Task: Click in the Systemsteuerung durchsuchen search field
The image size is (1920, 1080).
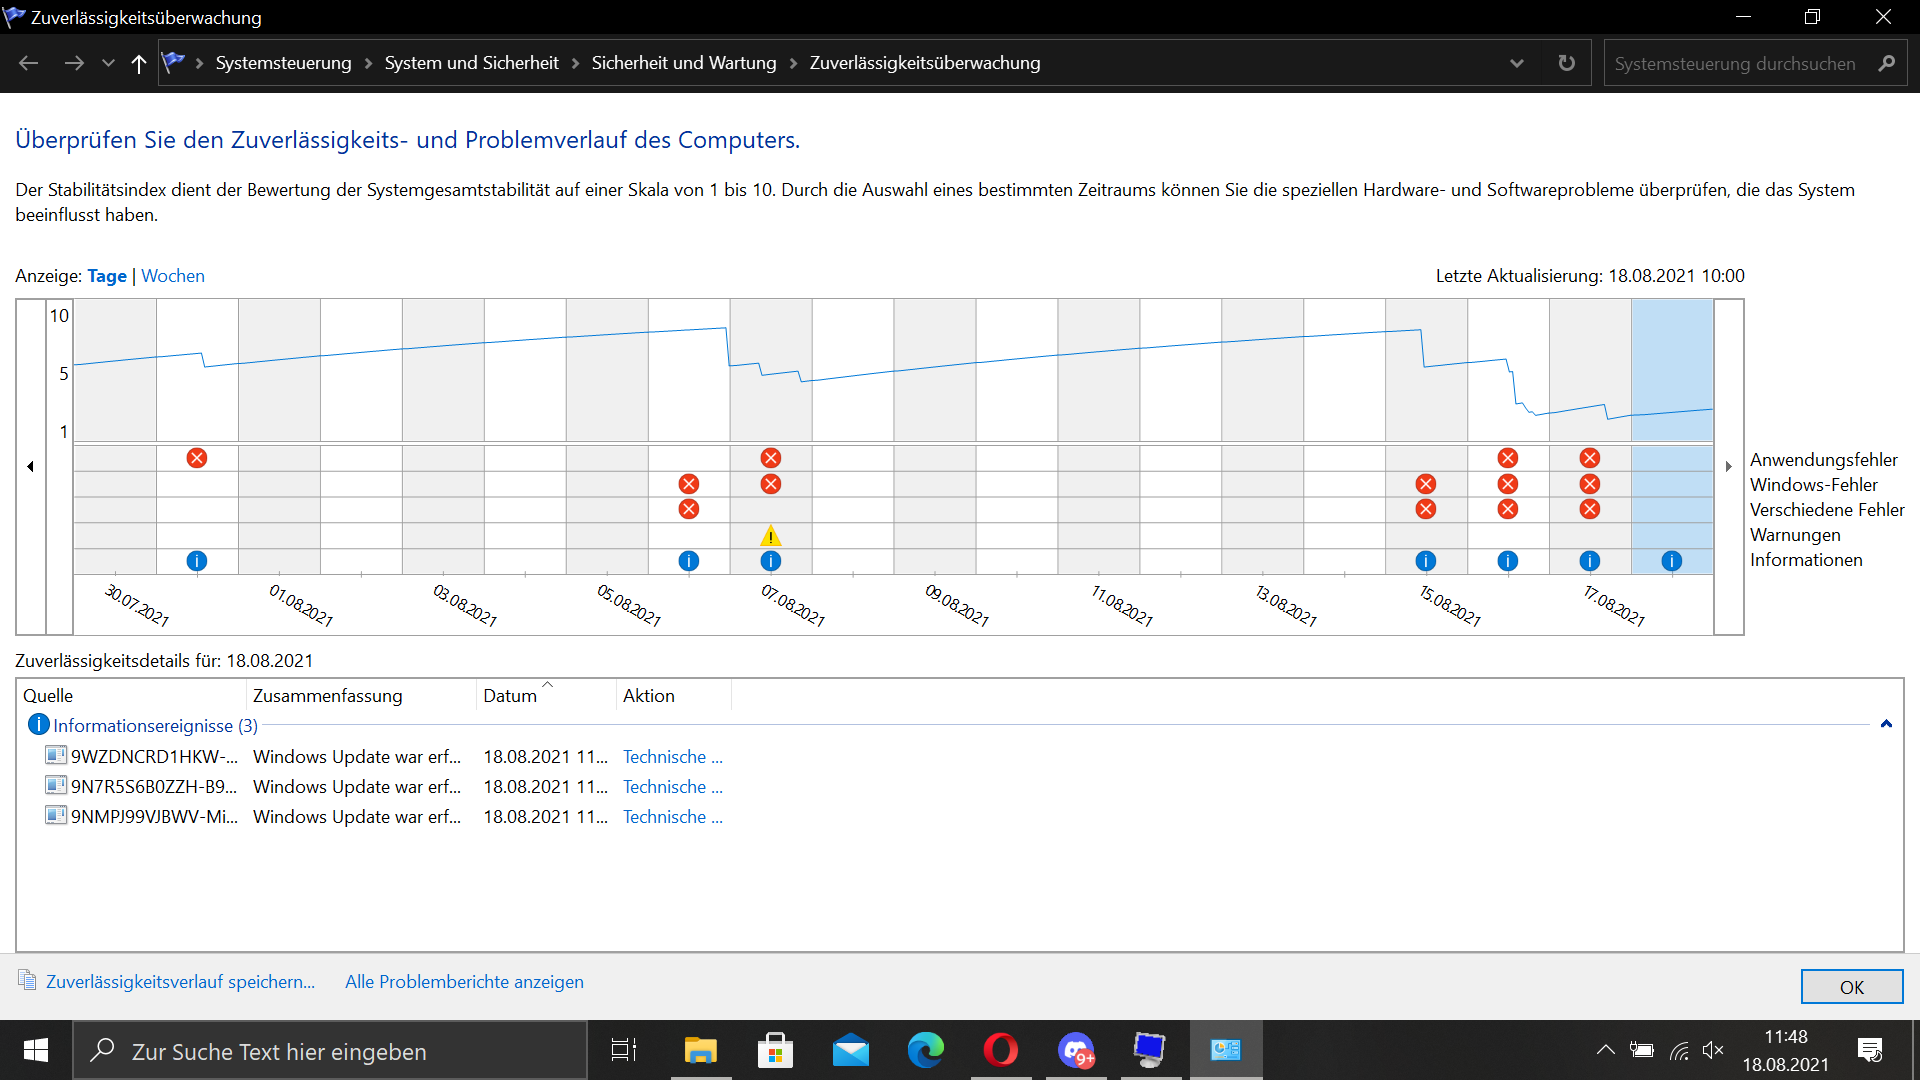Action: coord(1735,63)
